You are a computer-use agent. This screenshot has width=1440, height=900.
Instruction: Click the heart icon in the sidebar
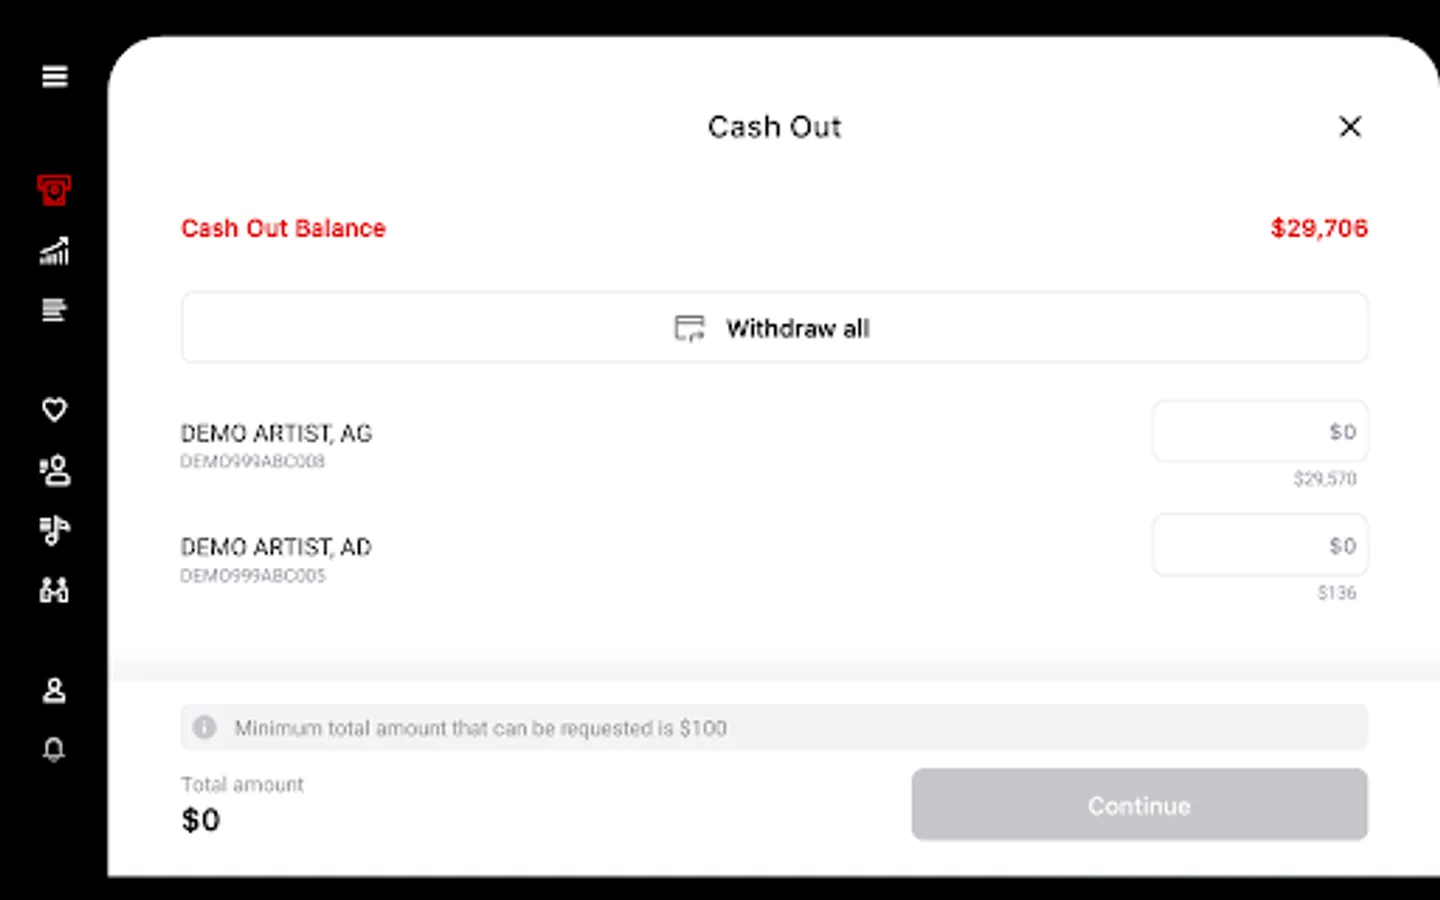coord(54,410)
